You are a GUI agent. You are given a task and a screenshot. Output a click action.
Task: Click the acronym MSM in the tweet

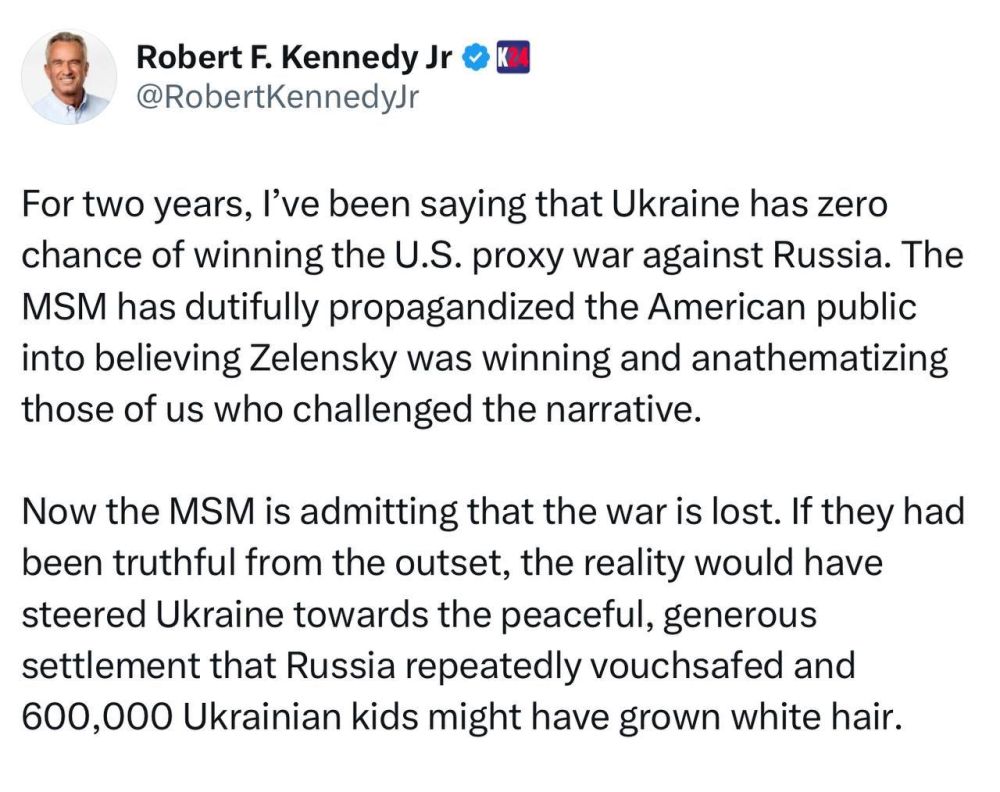click(x=65, y=305)
